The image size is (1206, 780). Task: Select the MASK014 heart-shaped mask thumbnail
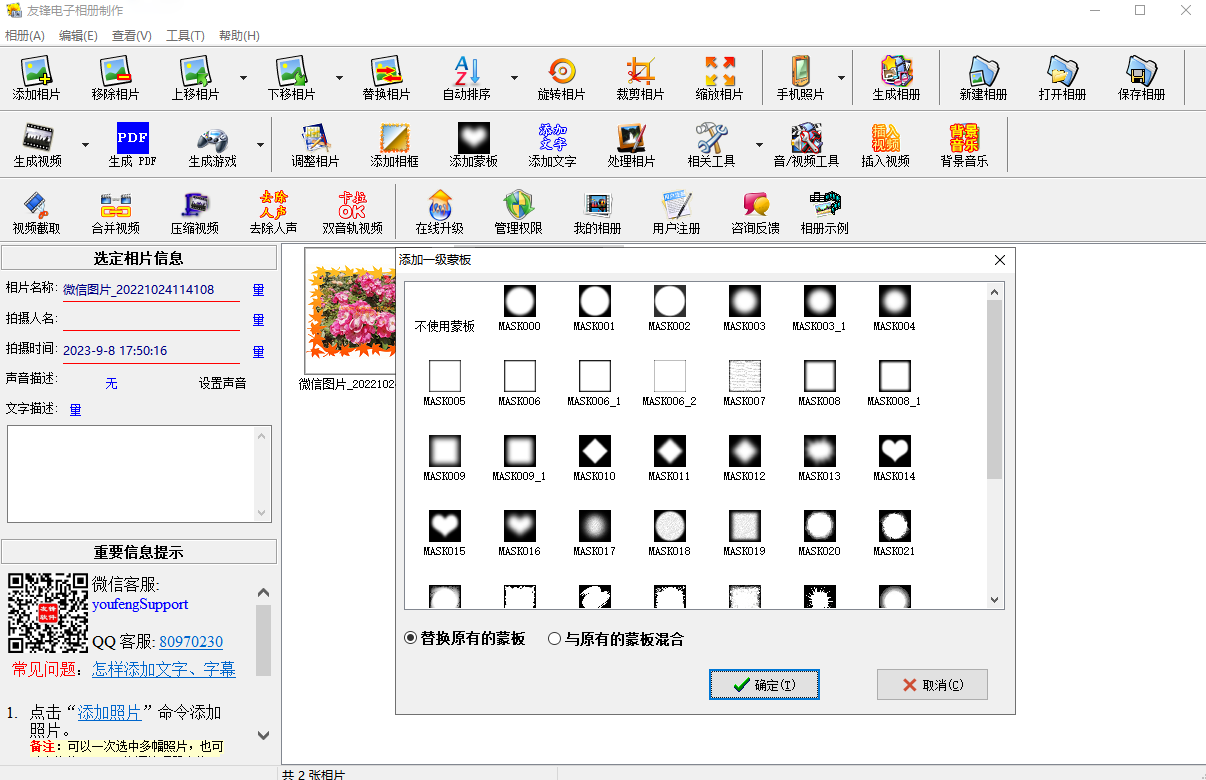(x=894, y=452)
